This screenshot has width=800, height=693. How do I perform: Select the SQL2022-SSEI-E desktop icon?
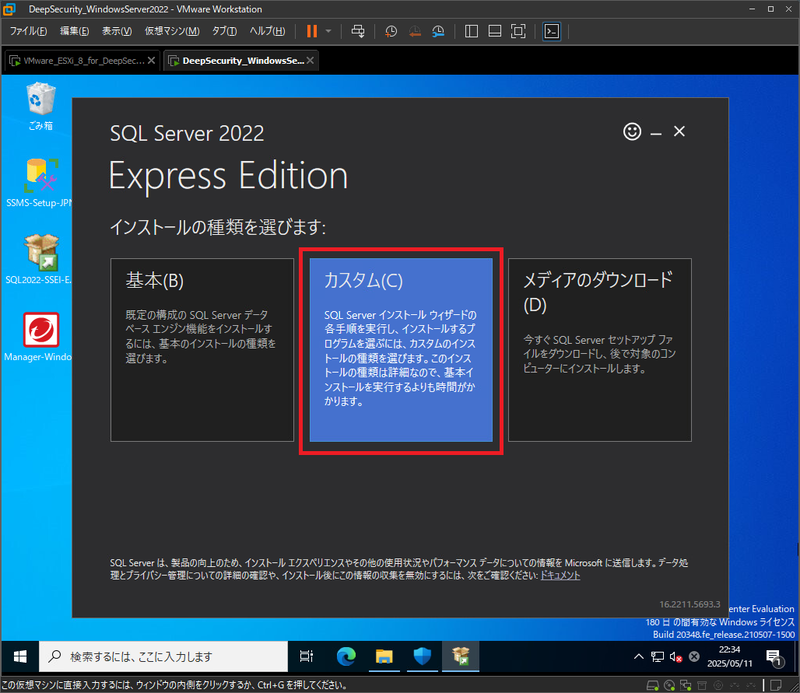tap(39, 260)
